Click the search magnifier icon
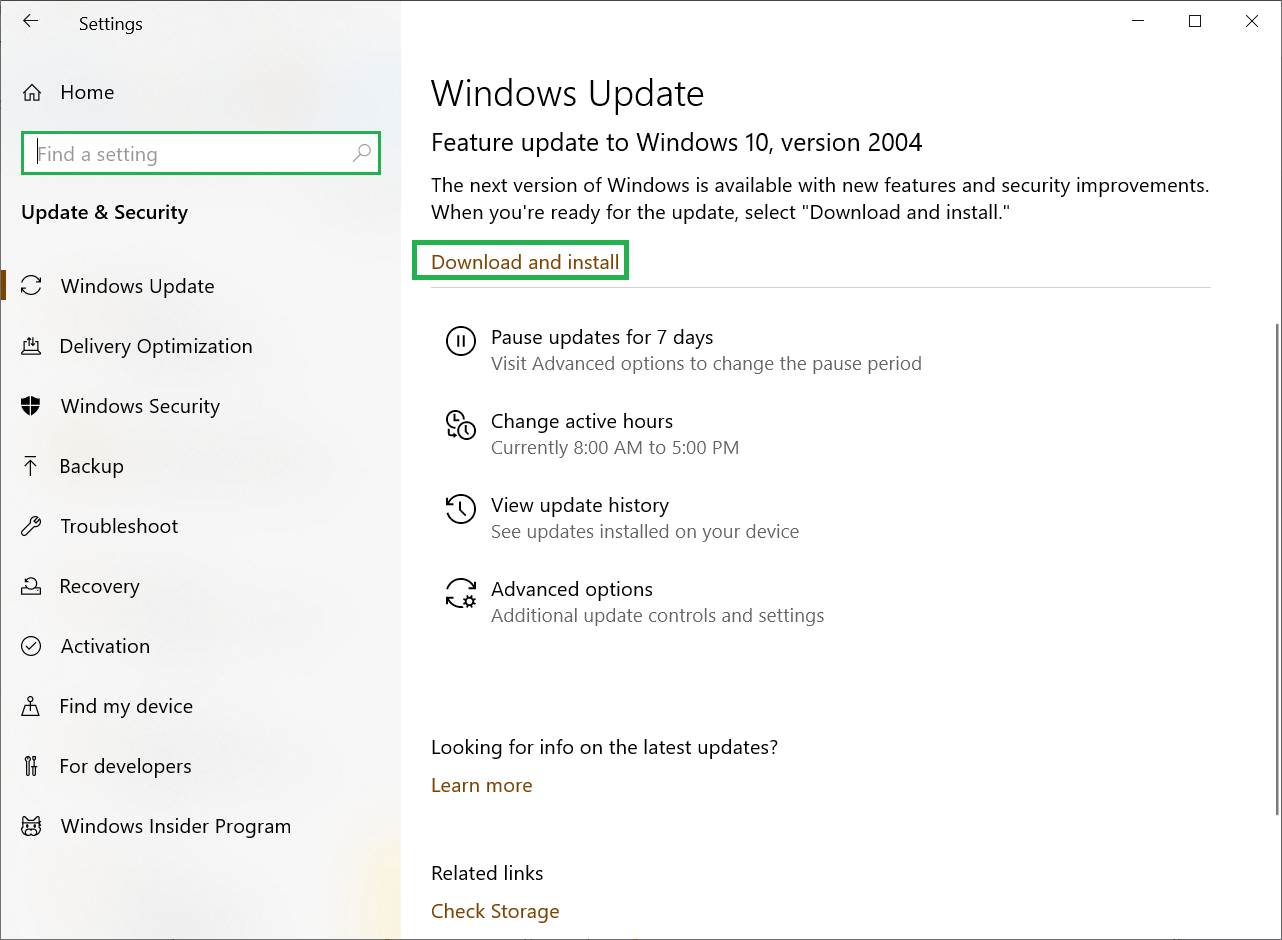The height and width of the screenshot is (940, 1282). (x=362, y=153)
